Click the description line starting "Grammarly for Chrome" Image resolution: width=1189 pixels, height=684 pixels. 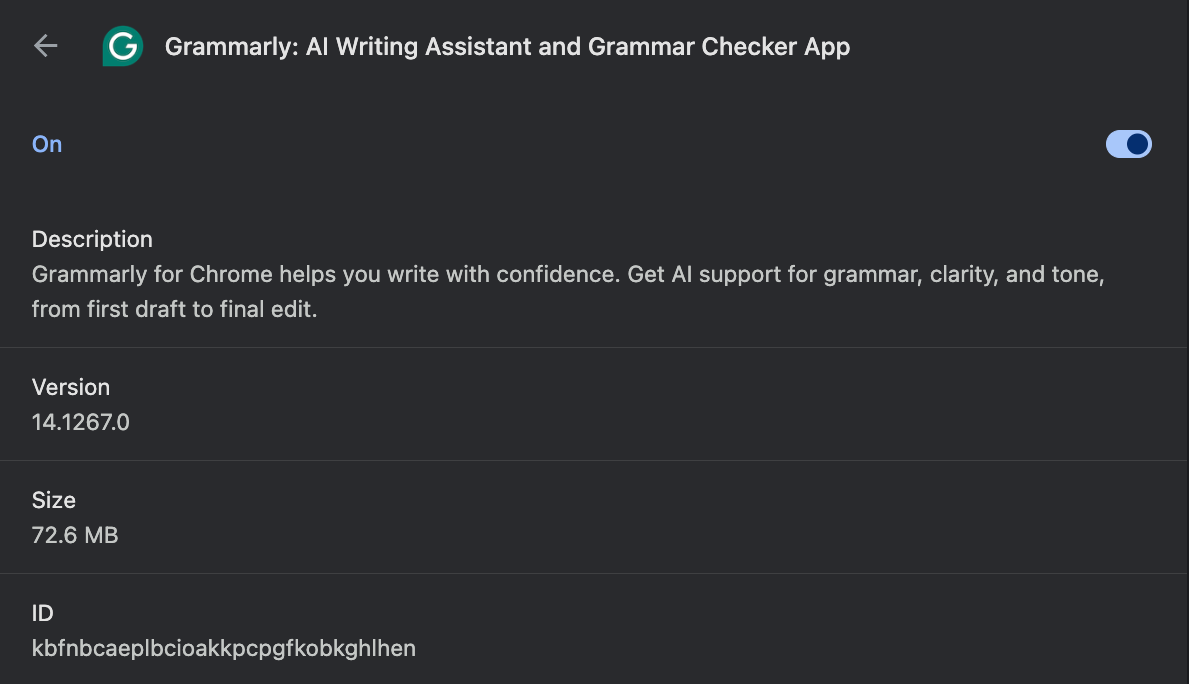(567, 275)
